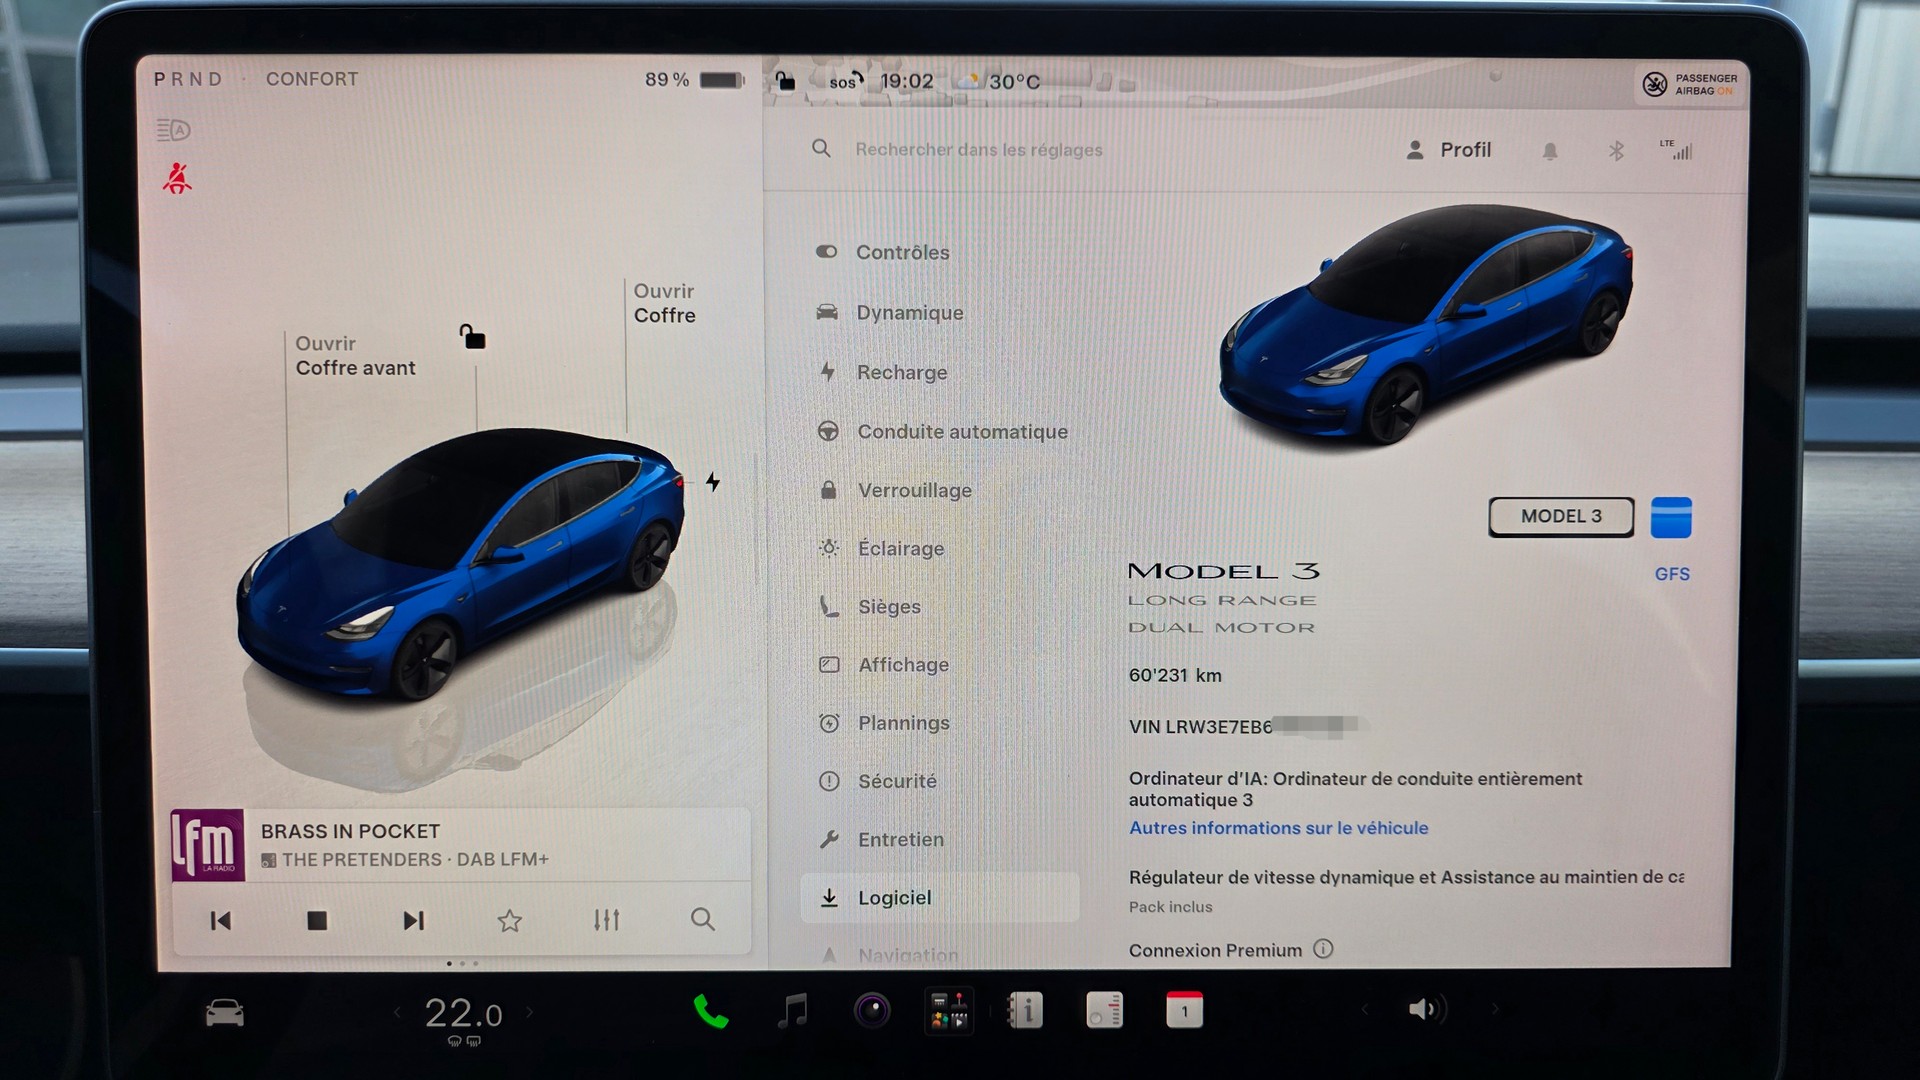The image size is (1920, 1080).
Task: Tap the blue color swatch next to MODEL 3
Action: coord(1671,517)
